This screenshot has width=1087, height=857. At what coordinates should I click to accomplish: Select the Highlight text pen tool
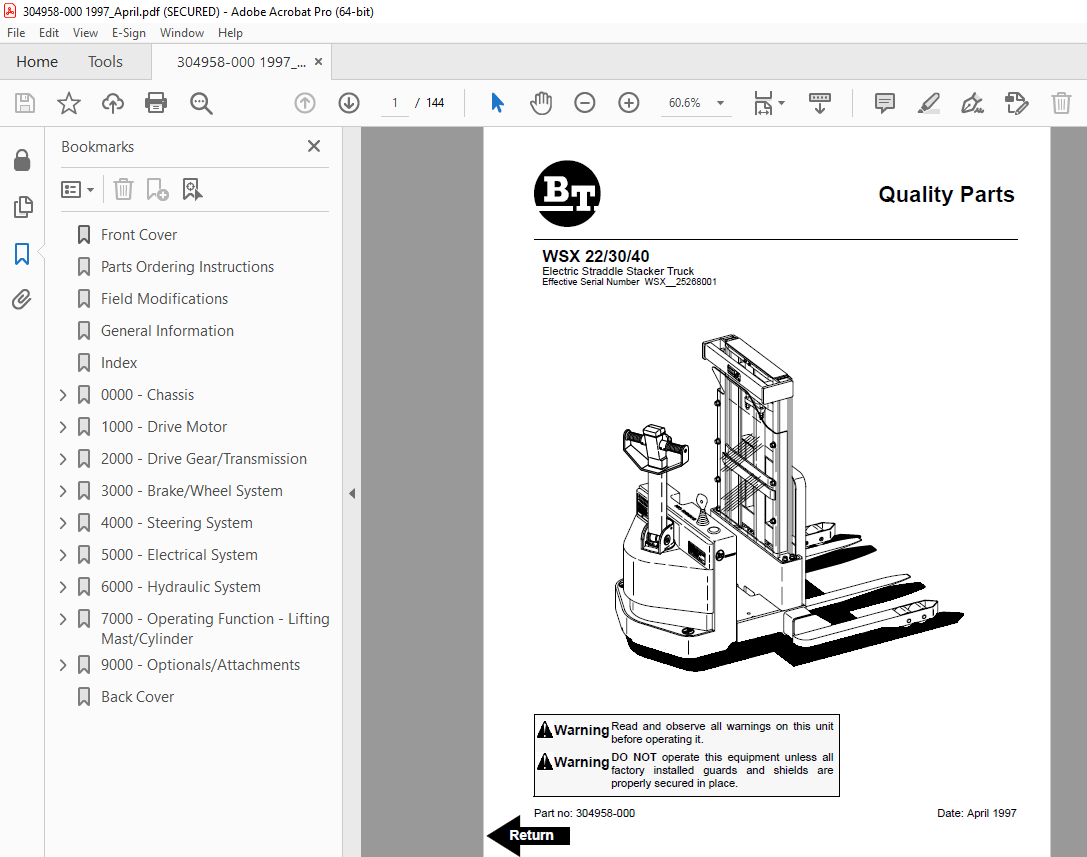click(x=928, y=103)
